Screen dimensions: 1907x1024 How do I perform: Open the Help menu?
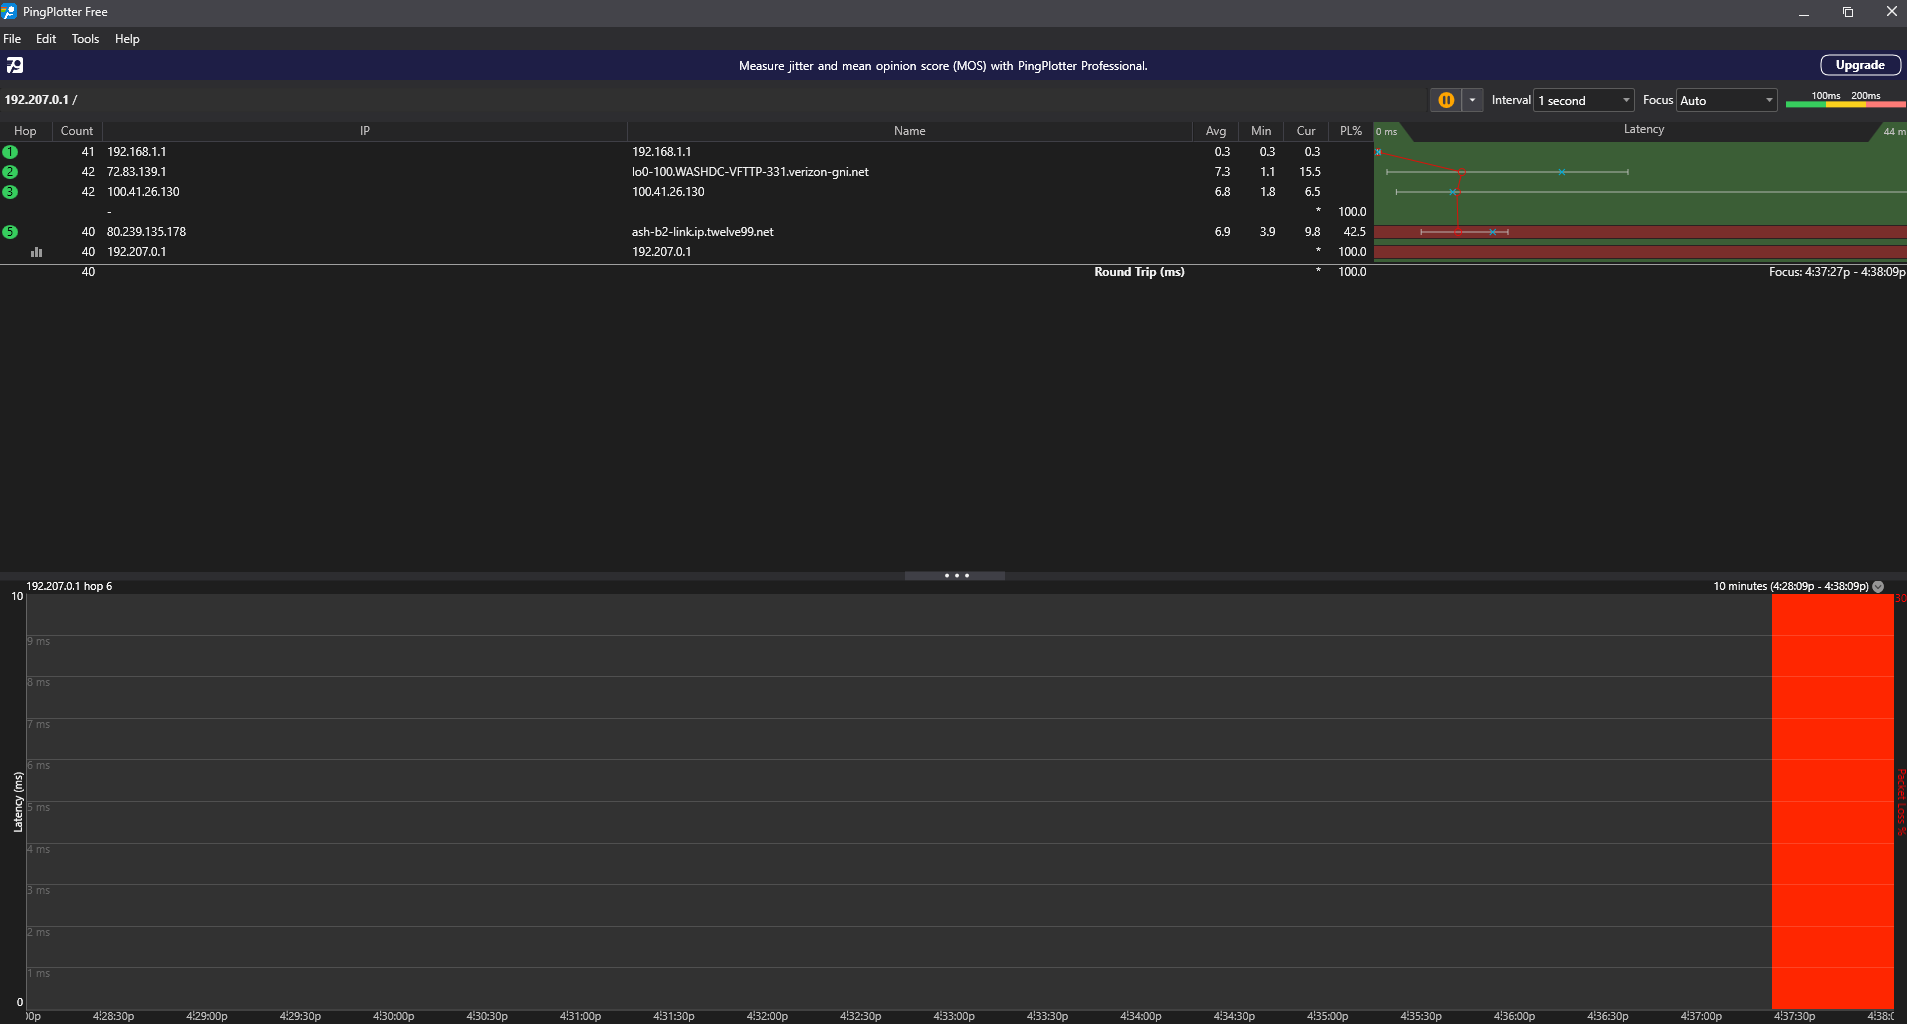[127, 39]
